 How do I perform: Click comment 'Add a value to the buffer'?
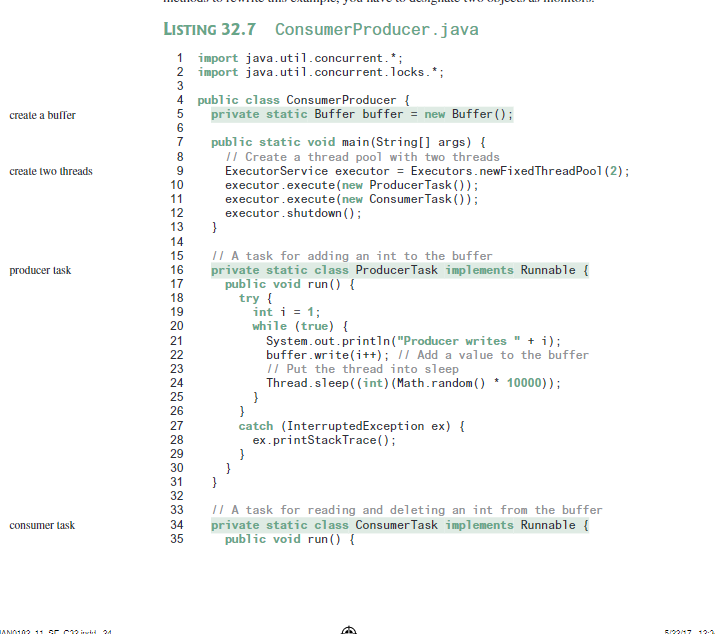(x=493, y=355)
